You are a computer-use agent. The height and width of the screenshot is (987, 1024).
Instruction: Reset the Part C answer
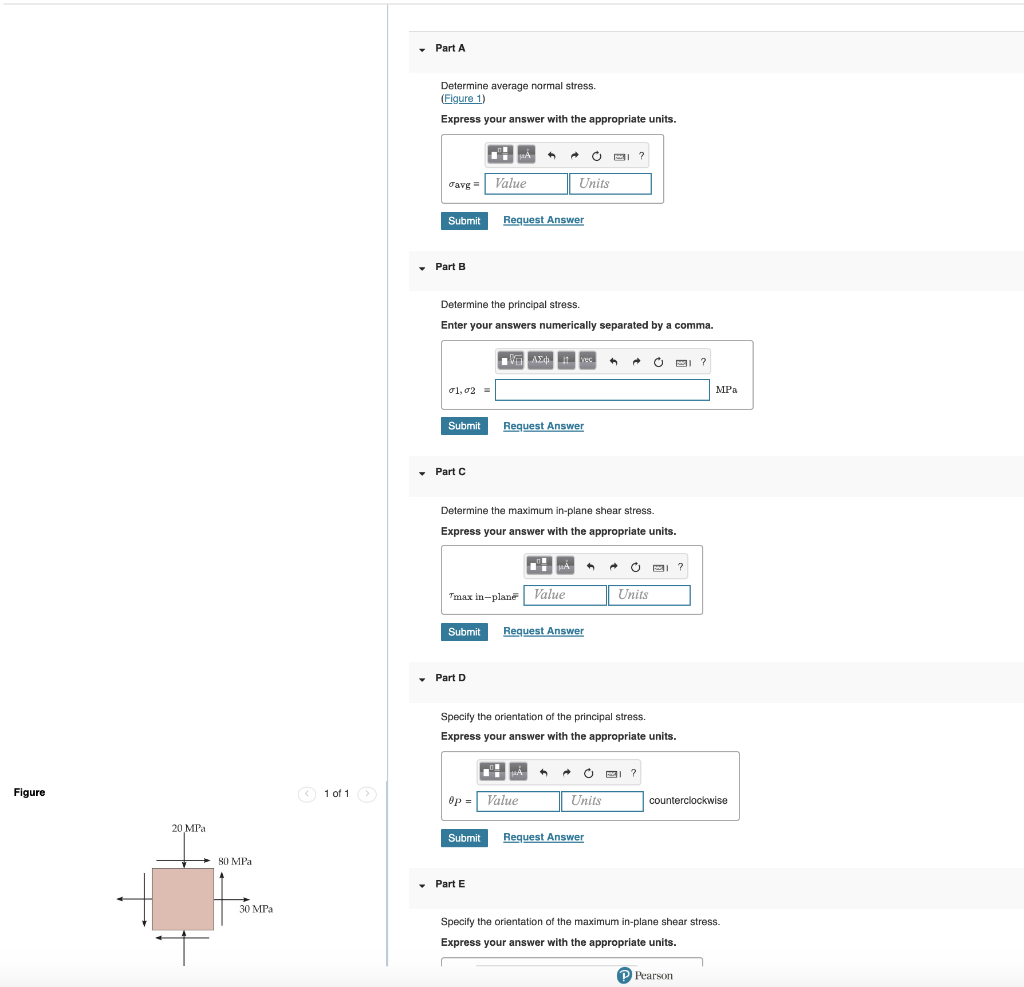pyautogui.click(x=635, y=567)
